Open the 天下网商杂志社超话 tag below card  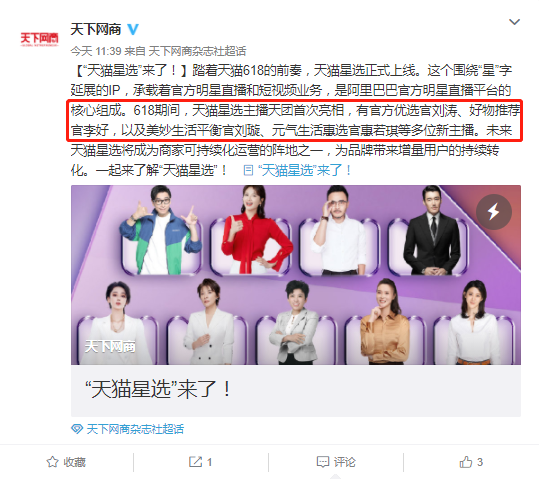pos(135,429)
